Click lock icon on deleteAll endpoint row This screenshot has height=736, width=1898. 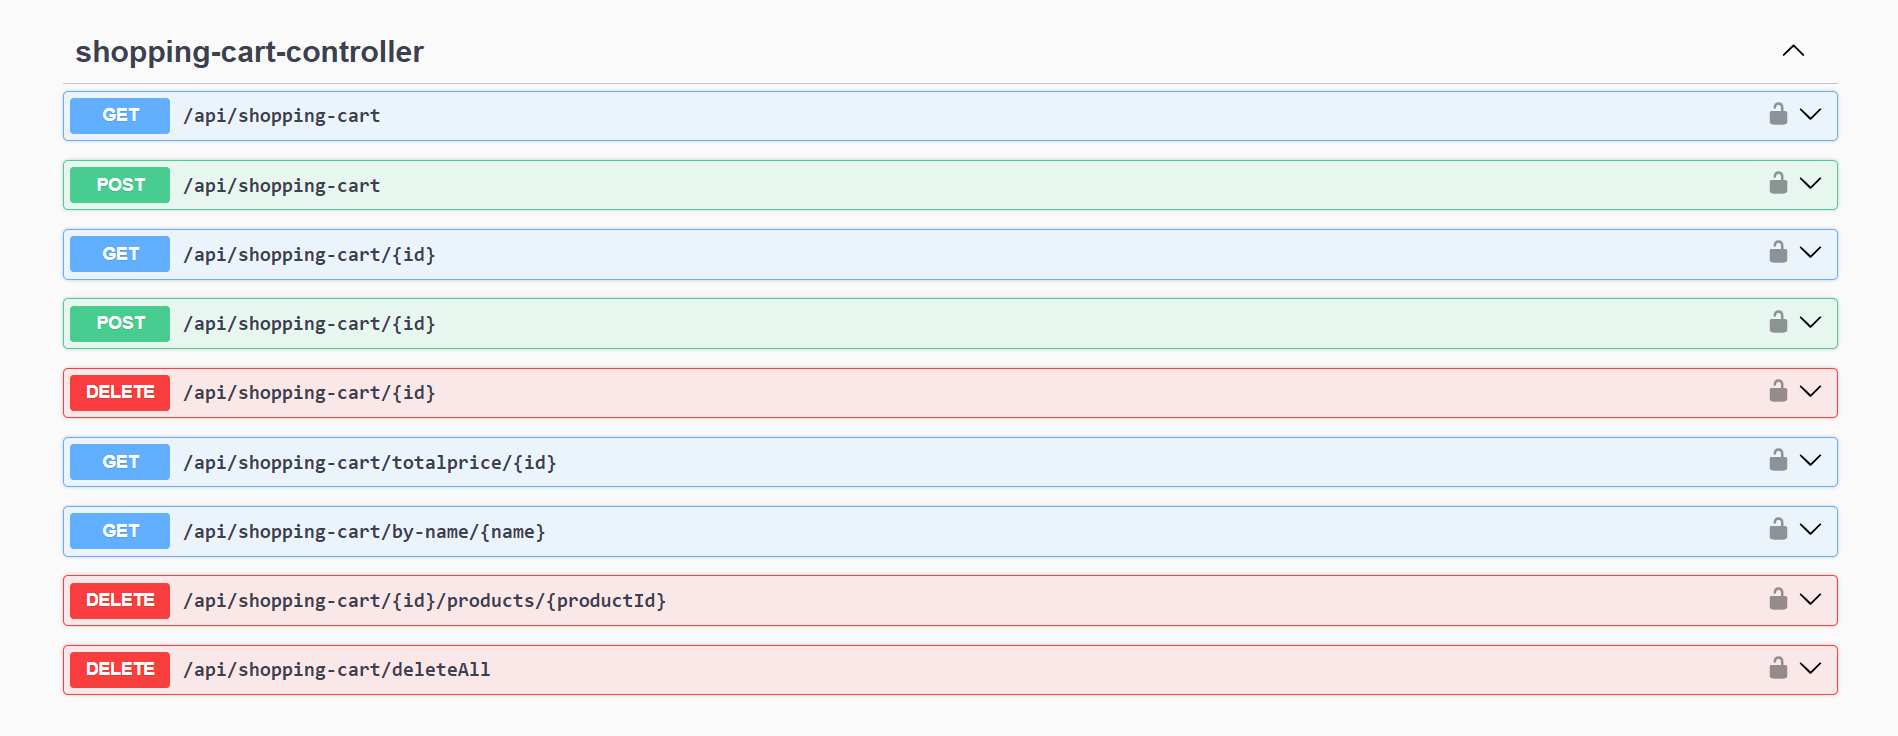coord(1777,668)
